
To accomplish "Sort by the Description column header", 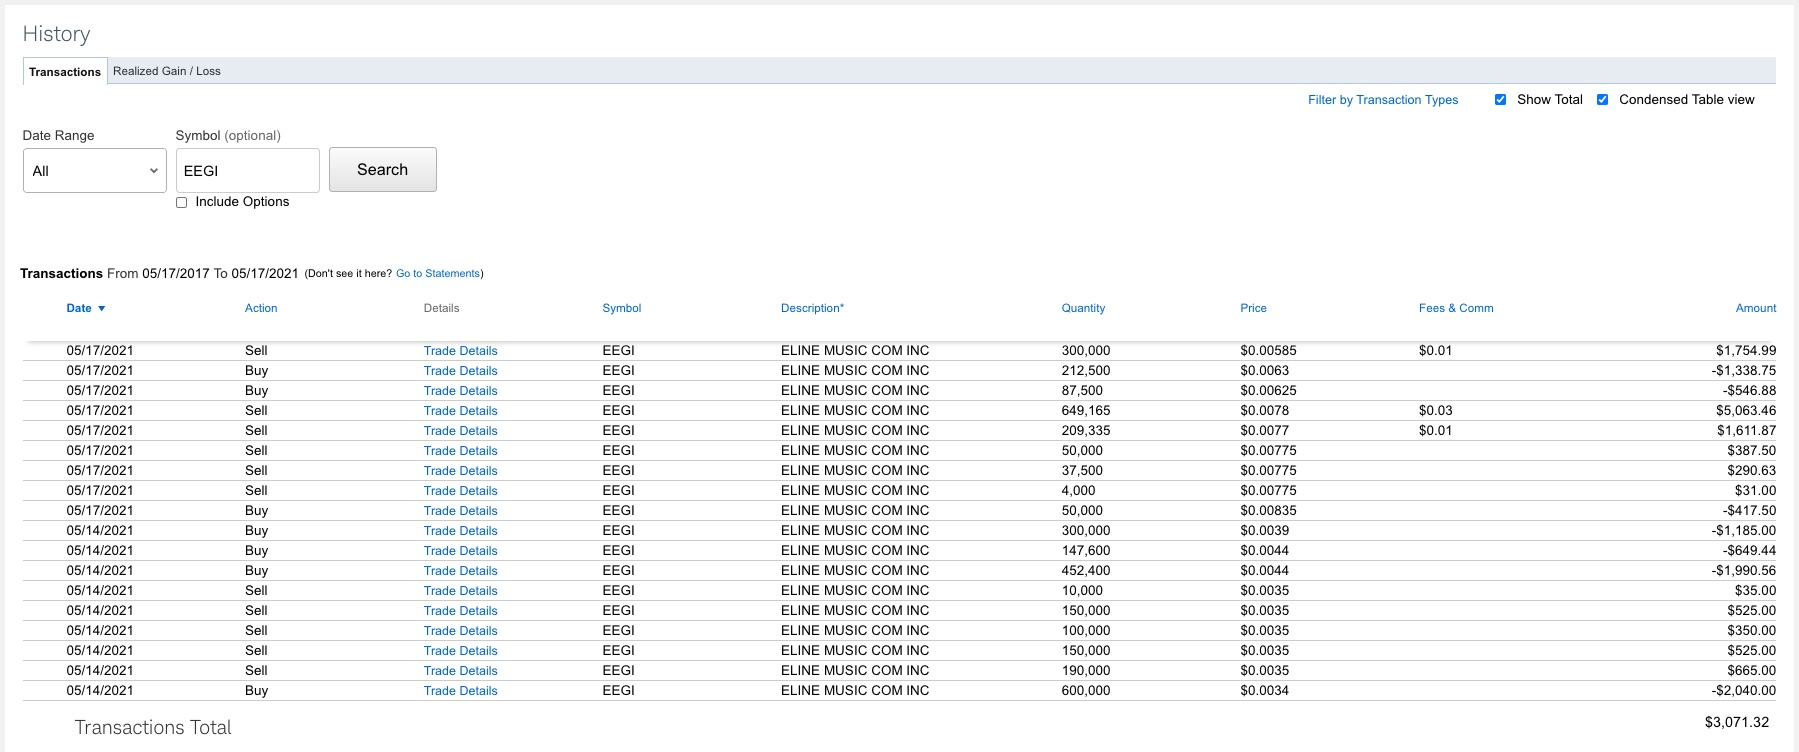I will [x=812, y=308].
